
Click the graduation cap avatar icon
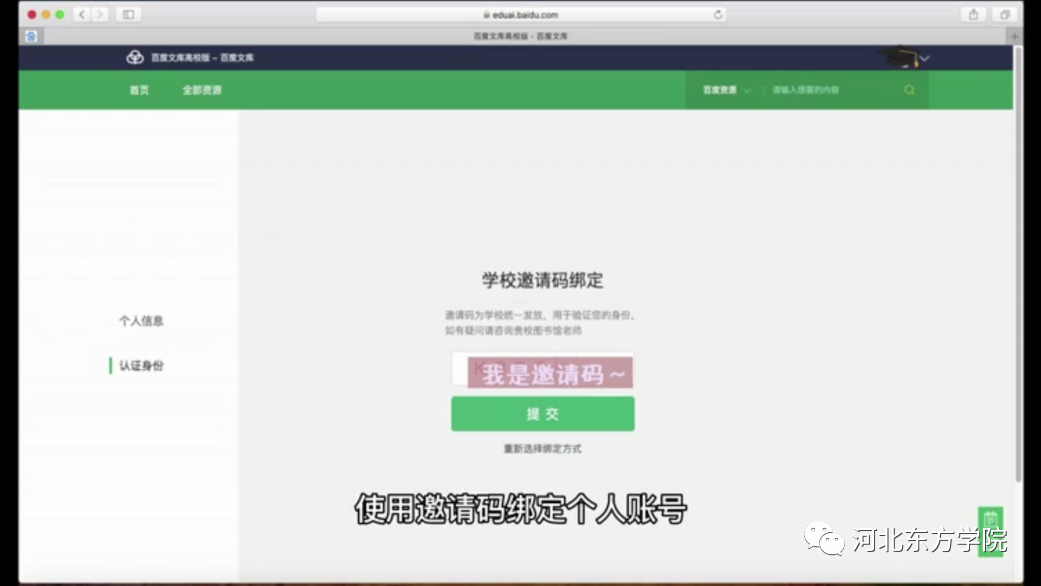click(x=899, y=55)
